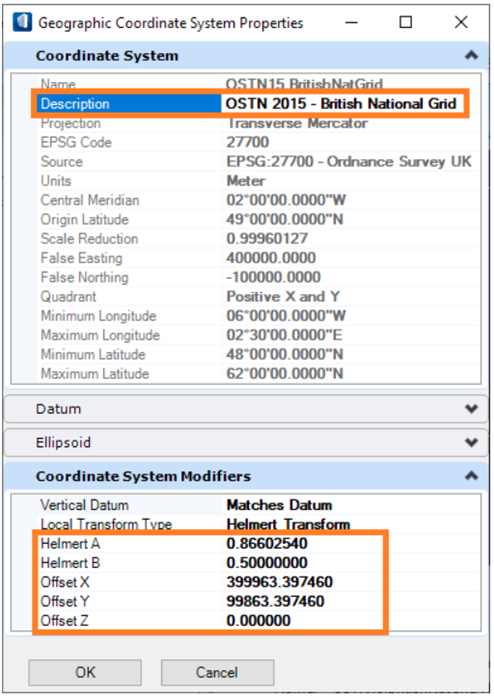Screen dimensions: 494x699
Task: Select the Scale Reduction label
Action: pos(89,238)
